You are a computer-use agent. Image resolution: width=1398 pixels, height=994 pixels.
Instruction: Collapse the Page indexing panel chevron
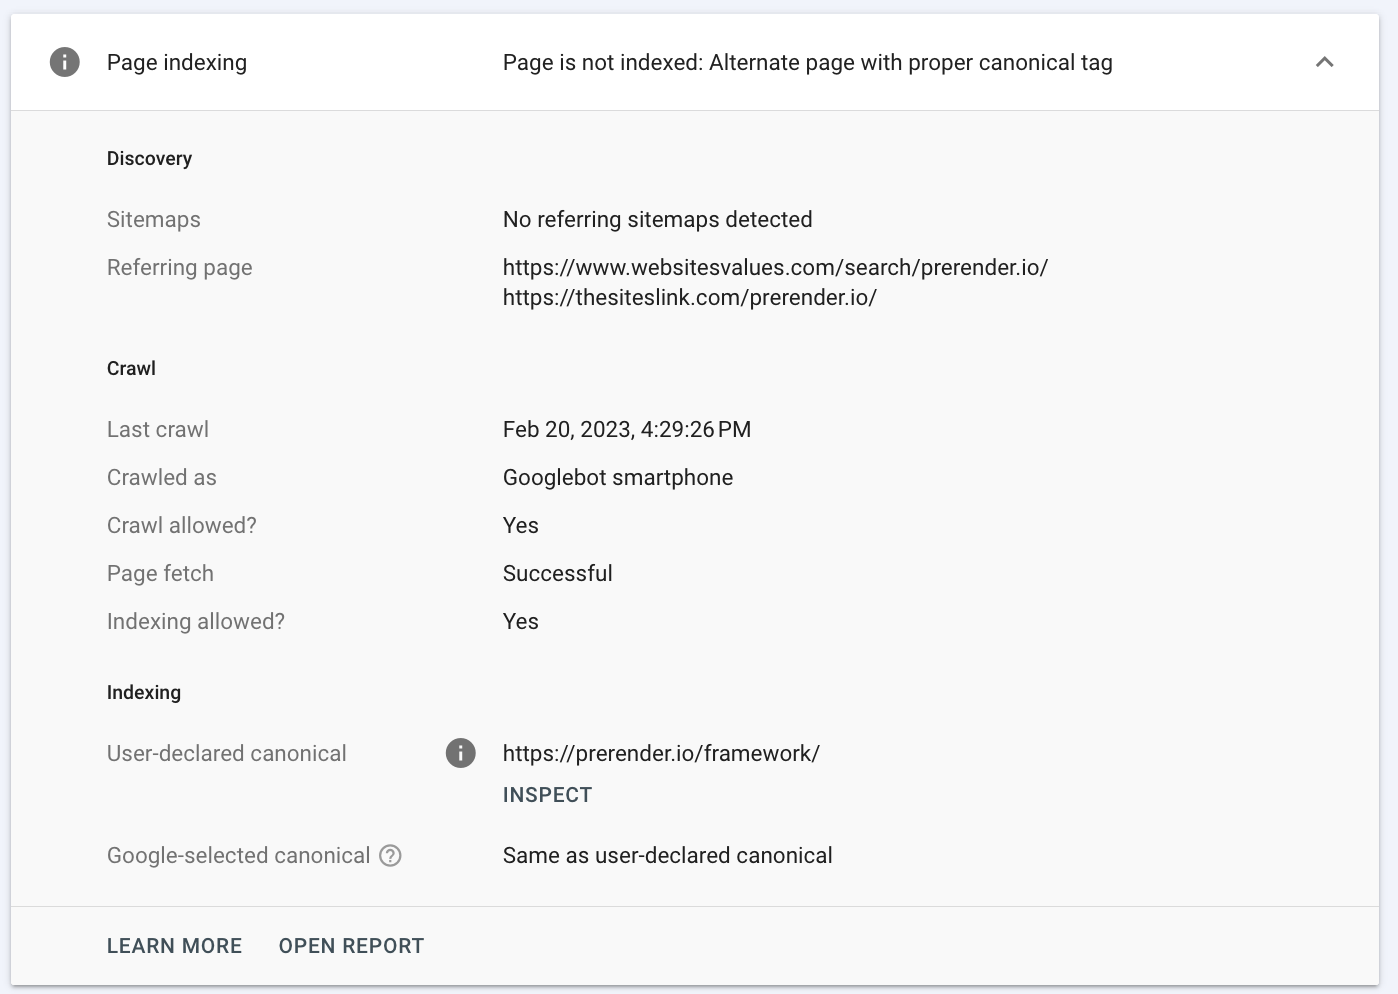pyautogui.click(x=1324, y=62)
